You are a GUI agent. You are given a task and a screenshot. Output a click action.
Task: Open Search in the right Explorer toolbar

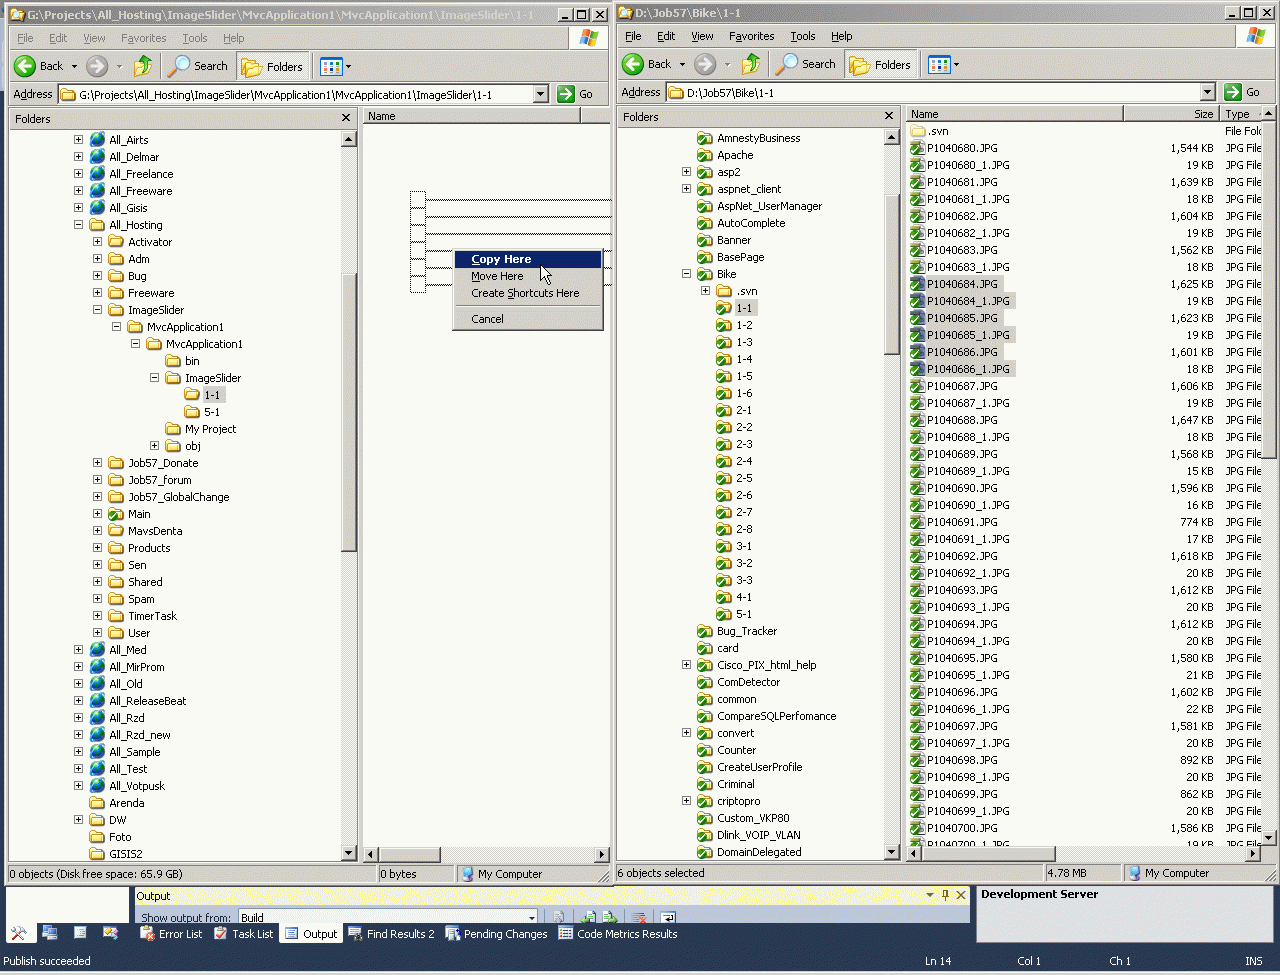click(807, 64)
